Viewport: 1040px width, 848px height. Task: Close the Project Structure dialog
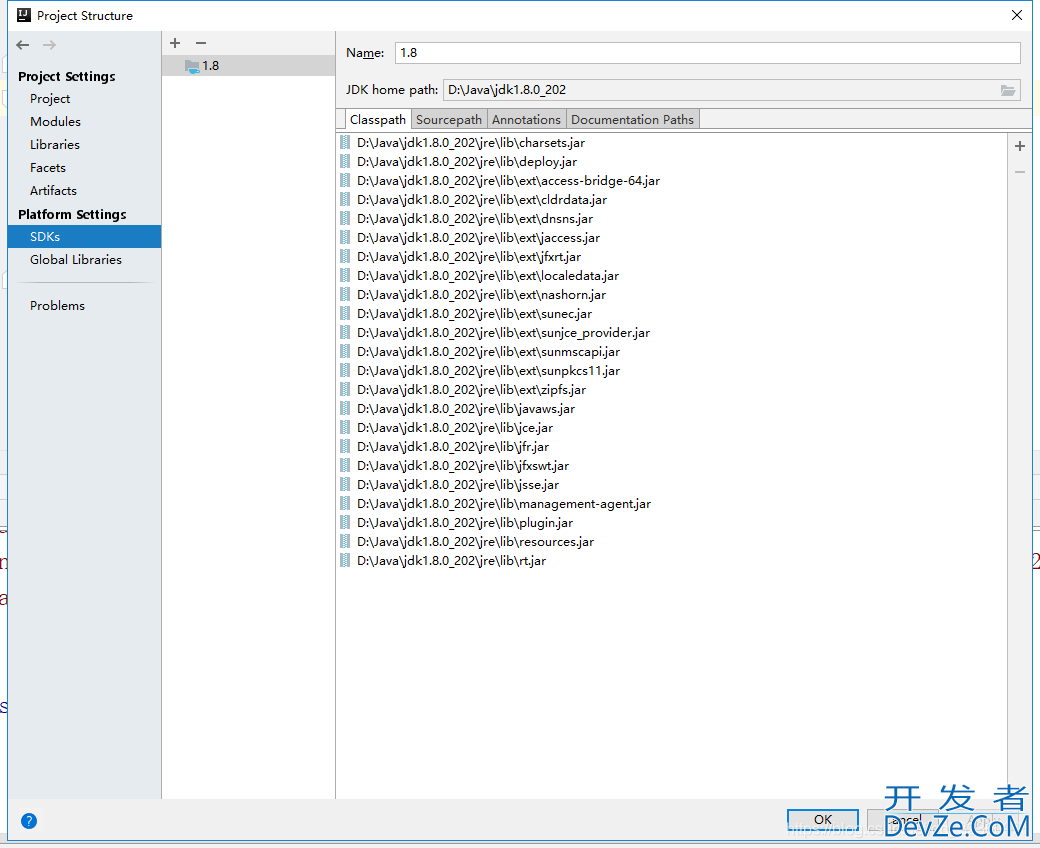tap(1017, 15)
